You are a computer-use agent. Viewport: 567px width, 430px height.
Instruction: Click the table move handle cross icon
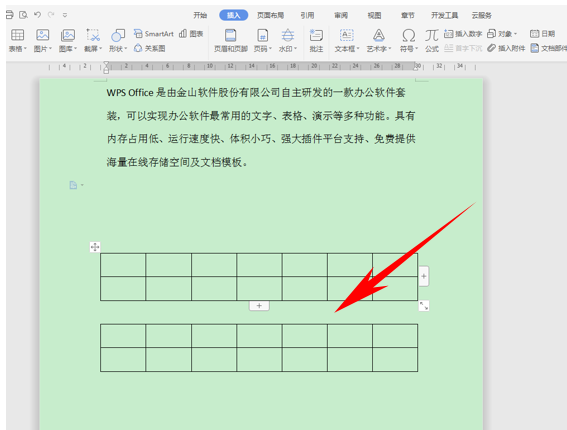pos(95,247)
